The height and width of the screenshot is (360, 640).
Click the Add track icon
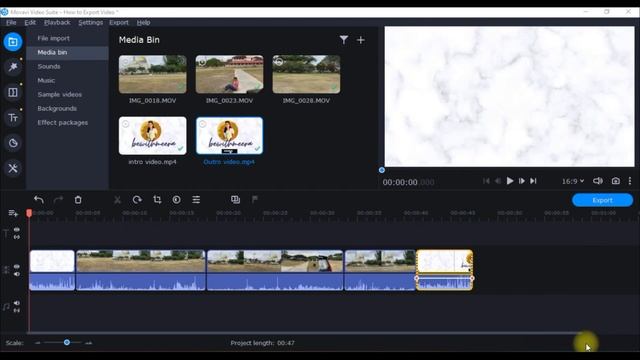point(13,213)
